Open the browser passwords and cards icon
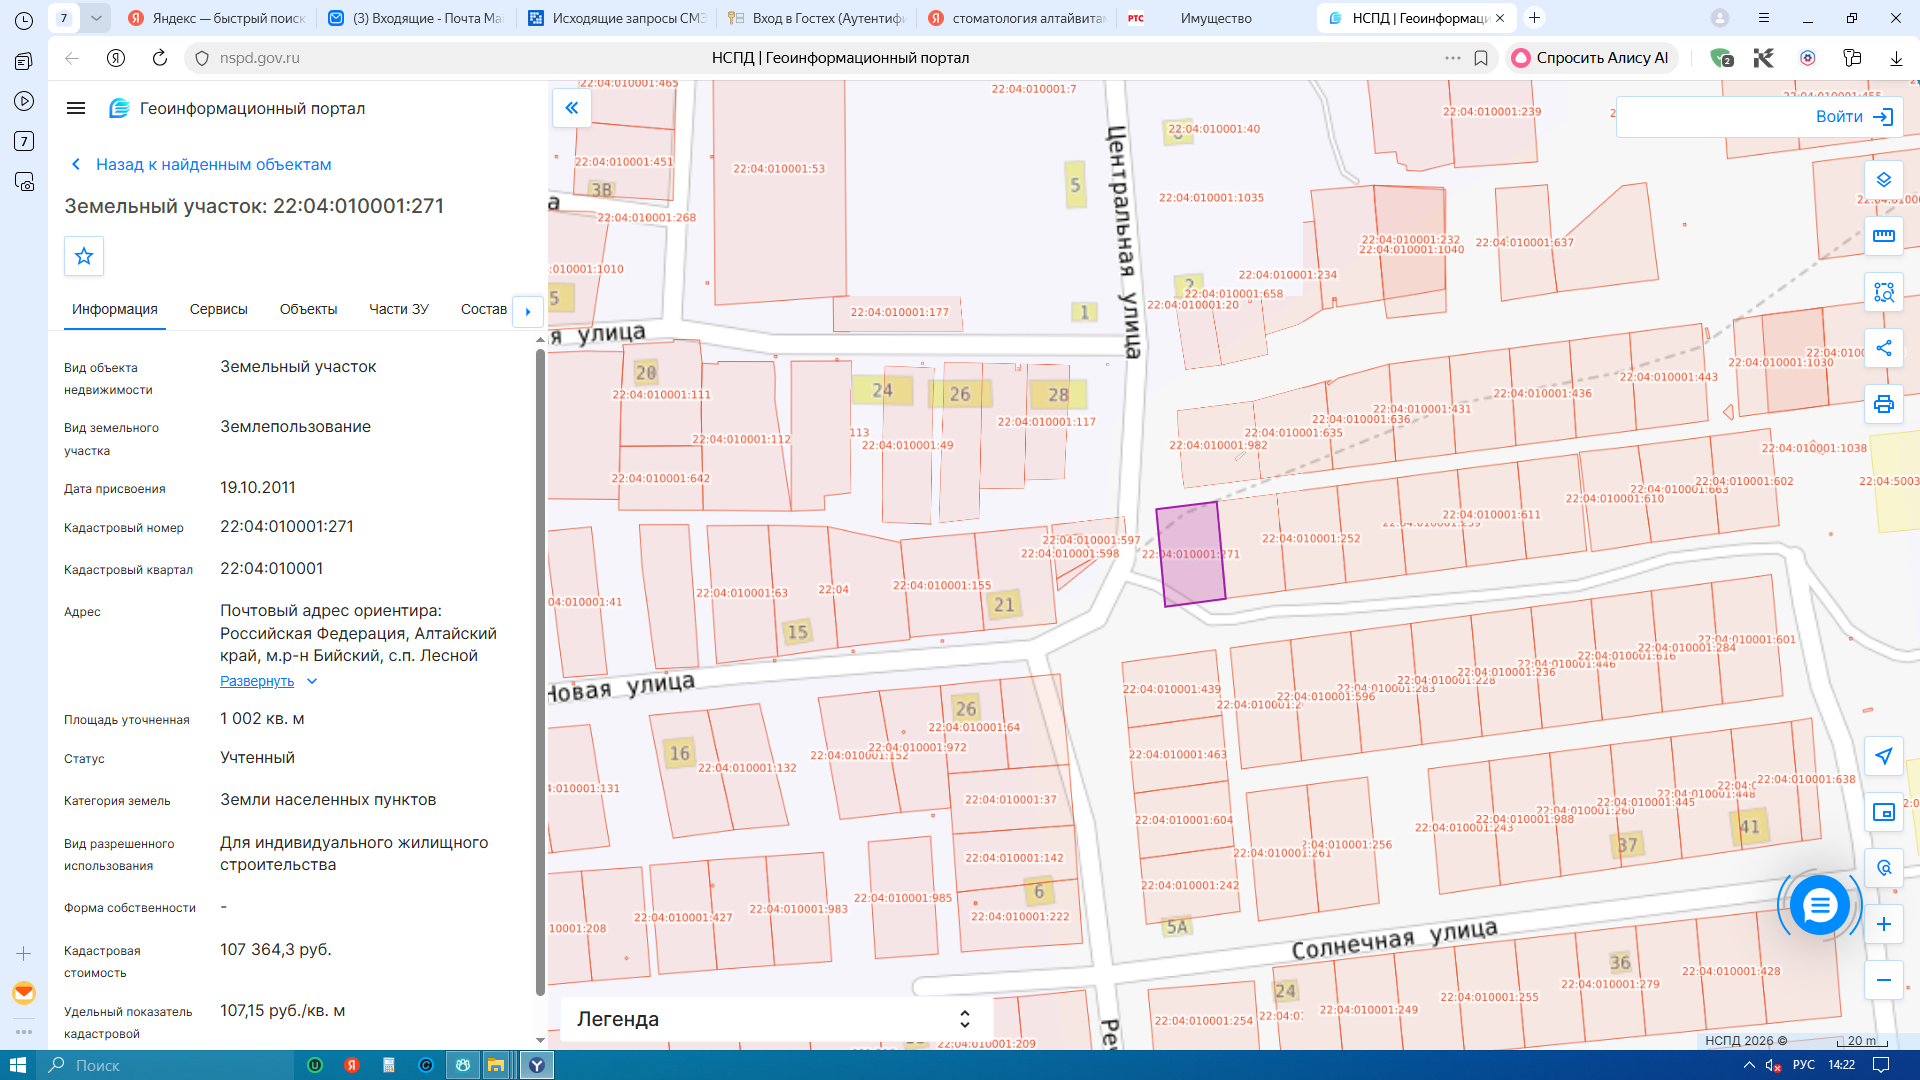This screenshot has width=1920, height=1080. pos(1852,58)
